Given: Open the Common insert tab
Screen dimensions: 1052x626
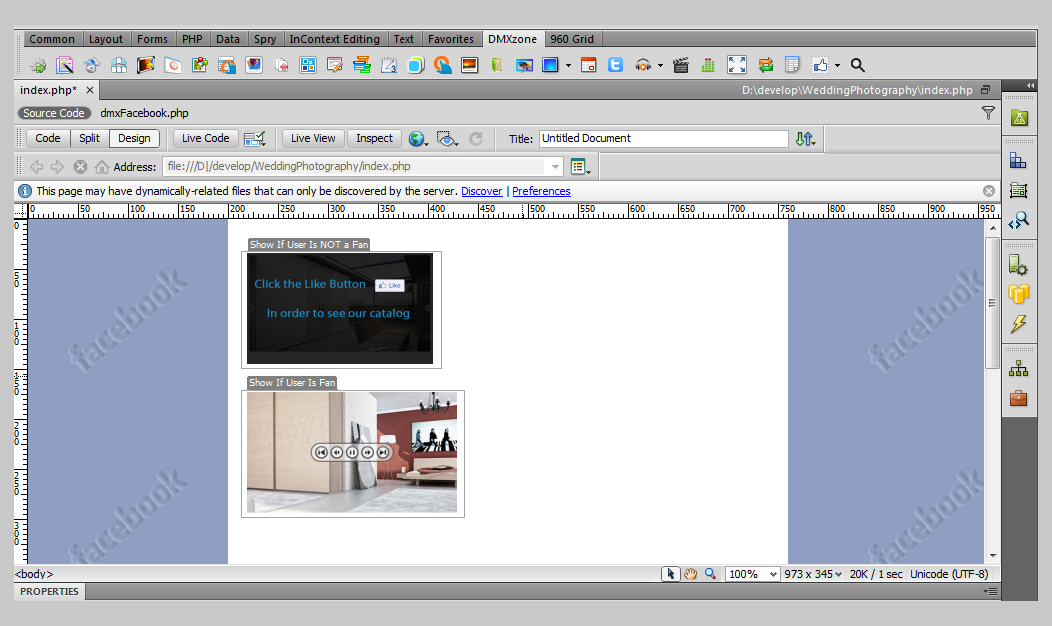Looking at the screenshot, I should pyautogui.click(x=52, y=39).
